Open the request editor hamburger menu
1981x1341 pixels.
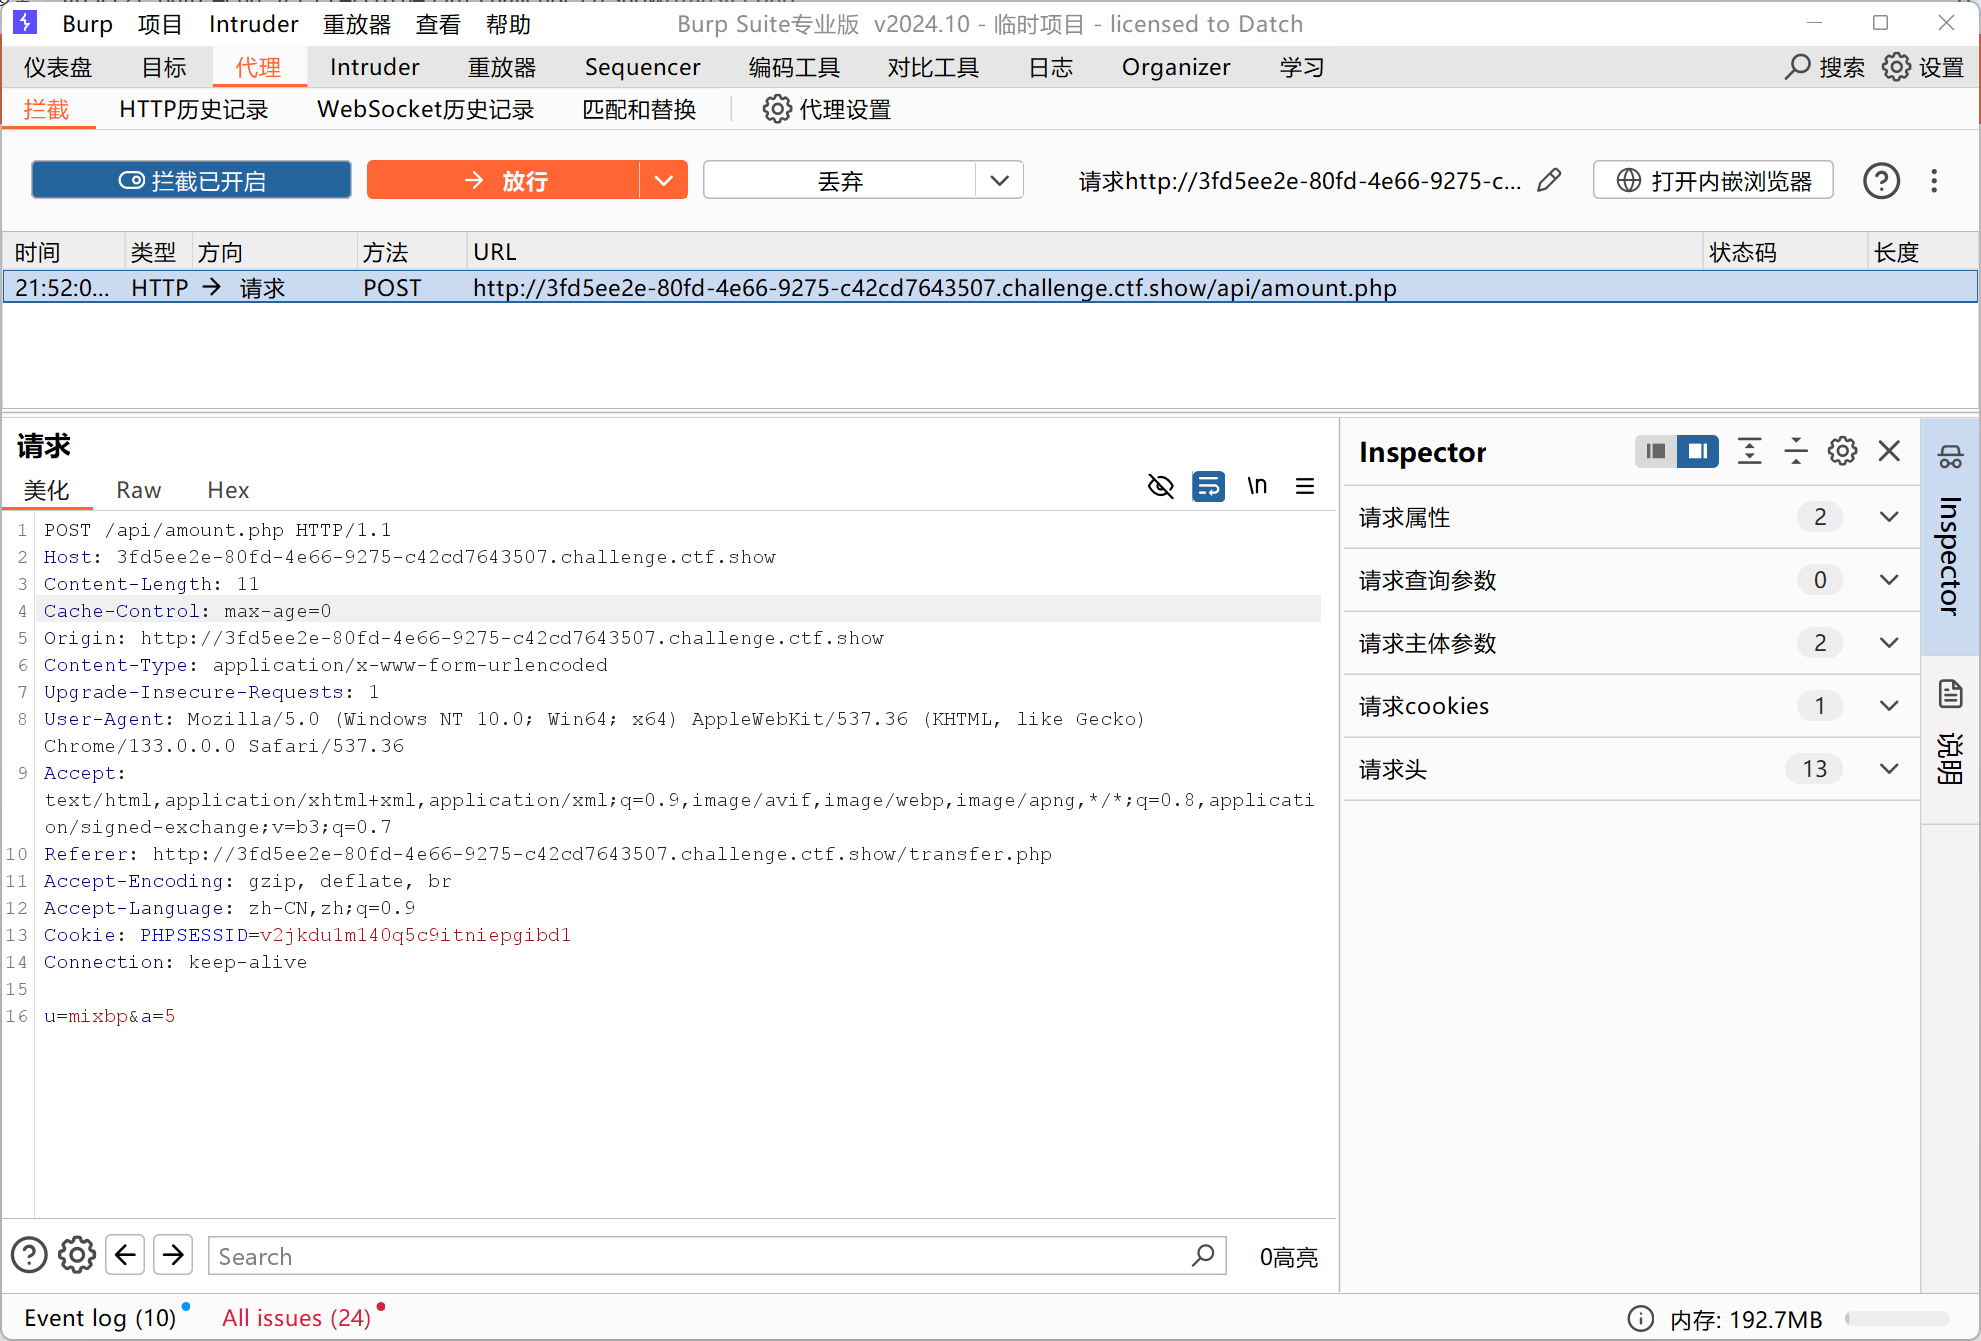(1305, 486)
